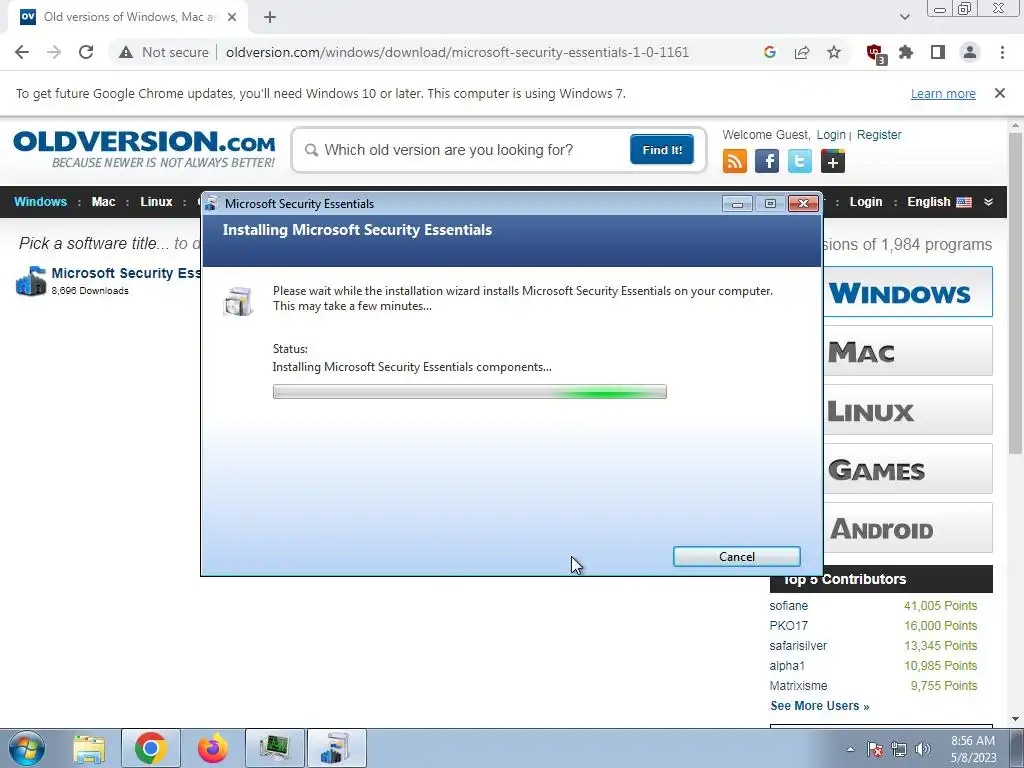Image resolution: width=1024 pixels, height=768 pixels.
Task: Select Windows in site navigation bar
Action: tap(40, 202)
